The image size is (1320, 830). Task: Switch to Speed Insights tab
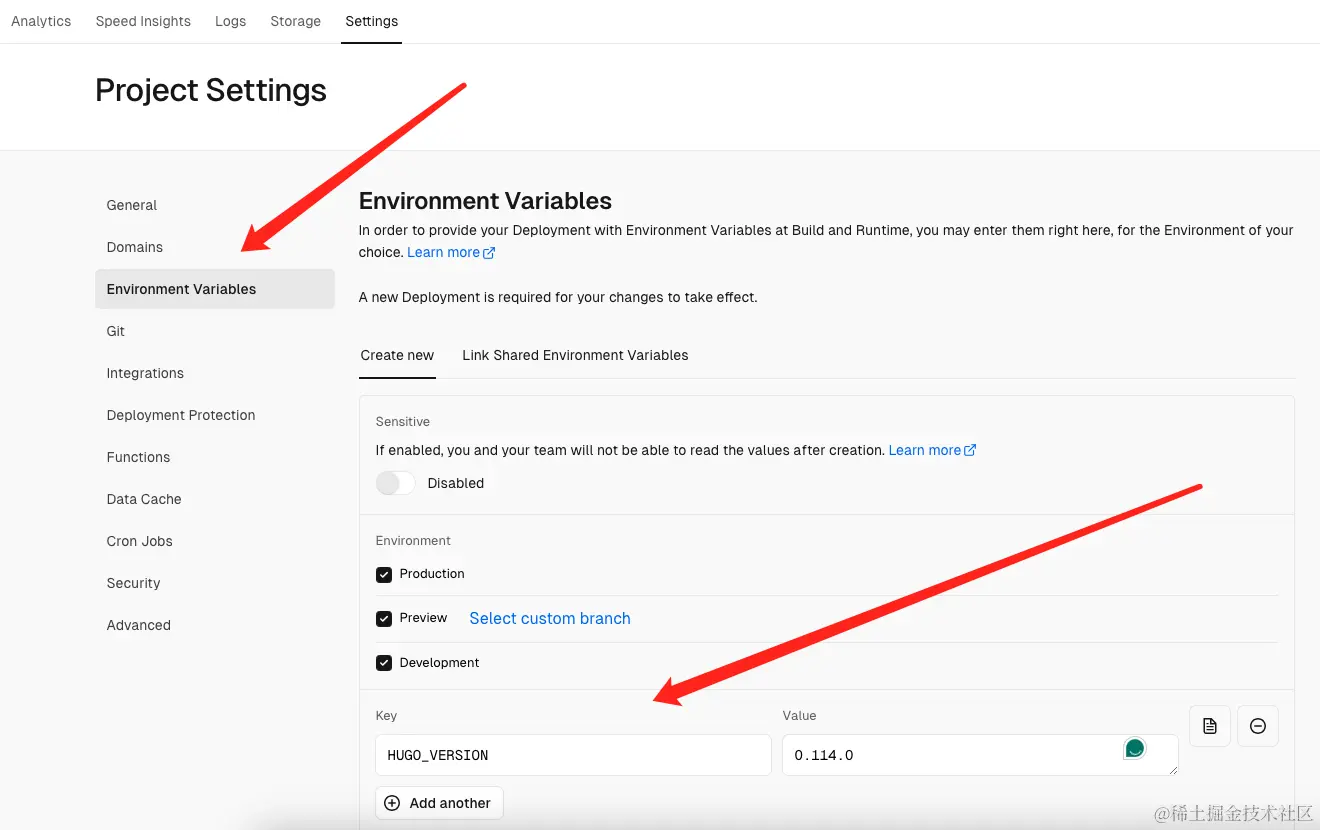click(143, 21)
